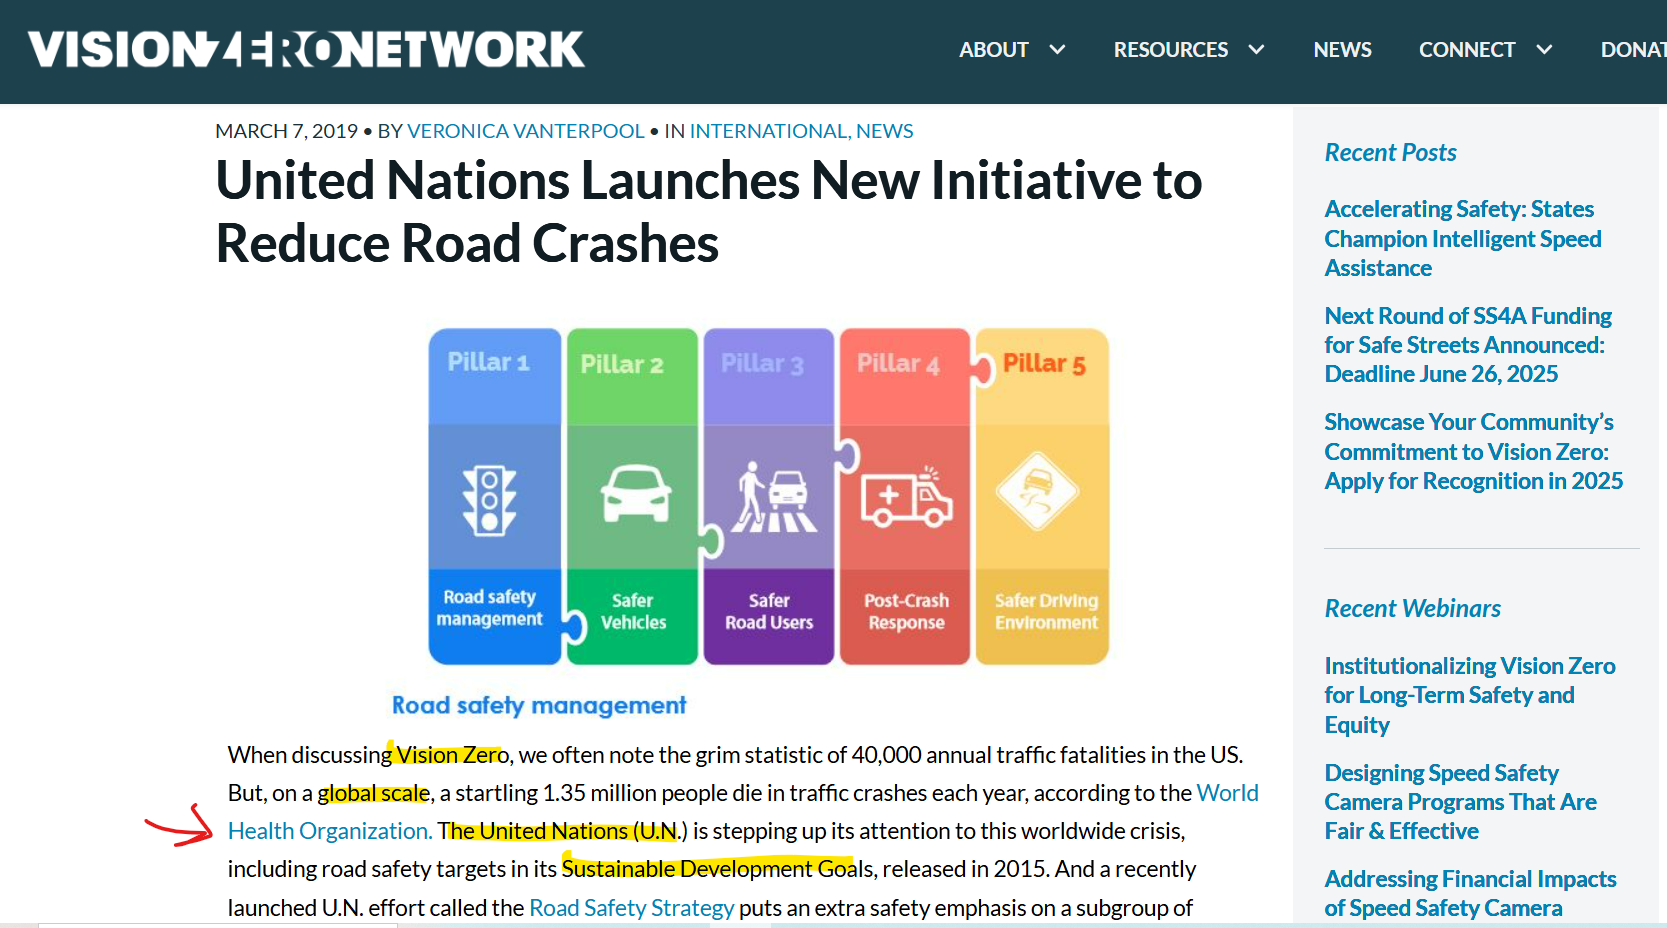Open the Connect menu
The height and width of the screenshot is (928, 1667).
[x=1467, y=50]
